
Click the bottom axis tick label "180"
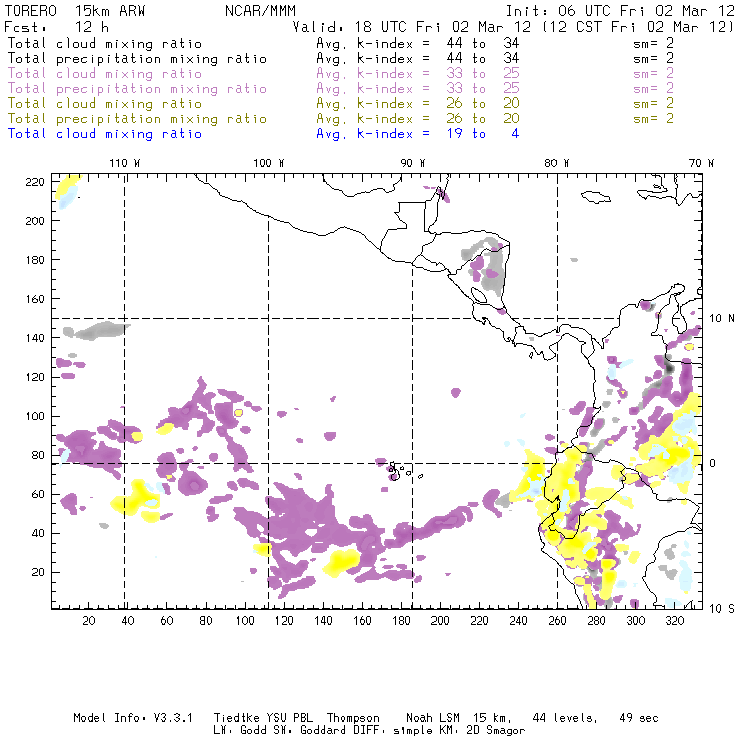coord(401,621)
